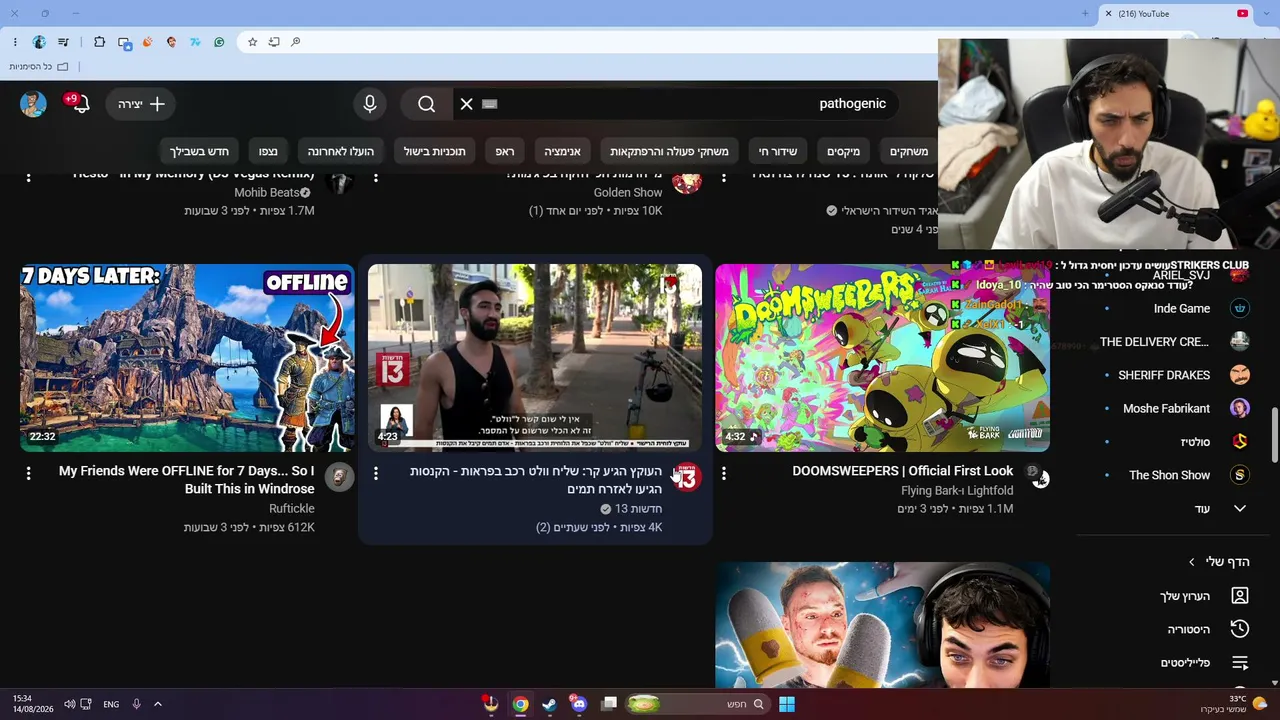
Task: Visit the Mohib Beats channel link
Action: click(x=267, y=192)
